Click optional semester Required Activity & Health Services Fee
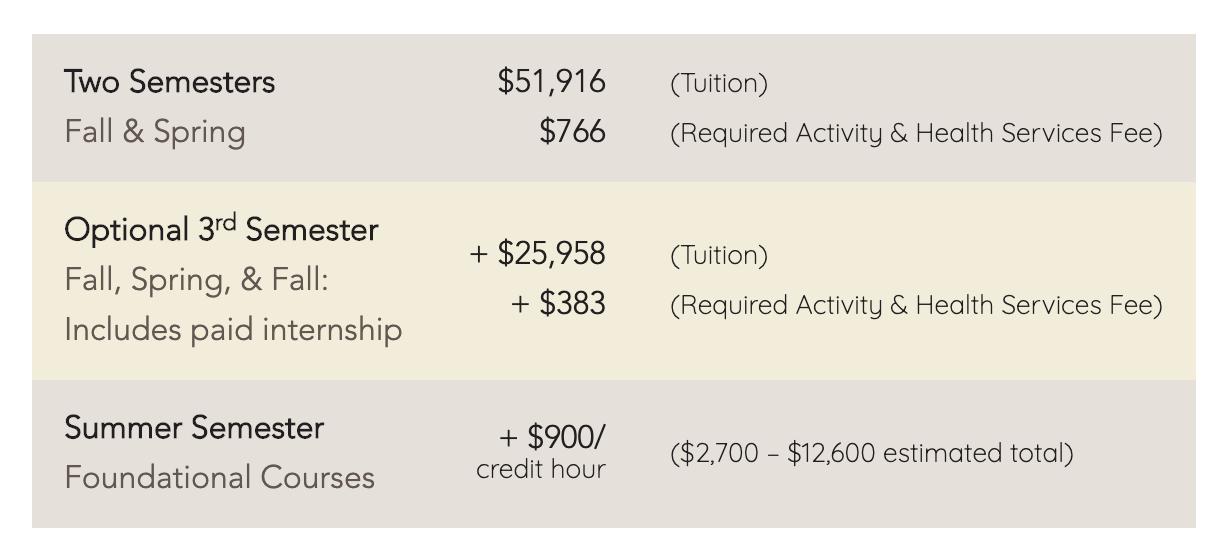The height and width of the screenshot is (556, 1230). (x=915, y=305)
